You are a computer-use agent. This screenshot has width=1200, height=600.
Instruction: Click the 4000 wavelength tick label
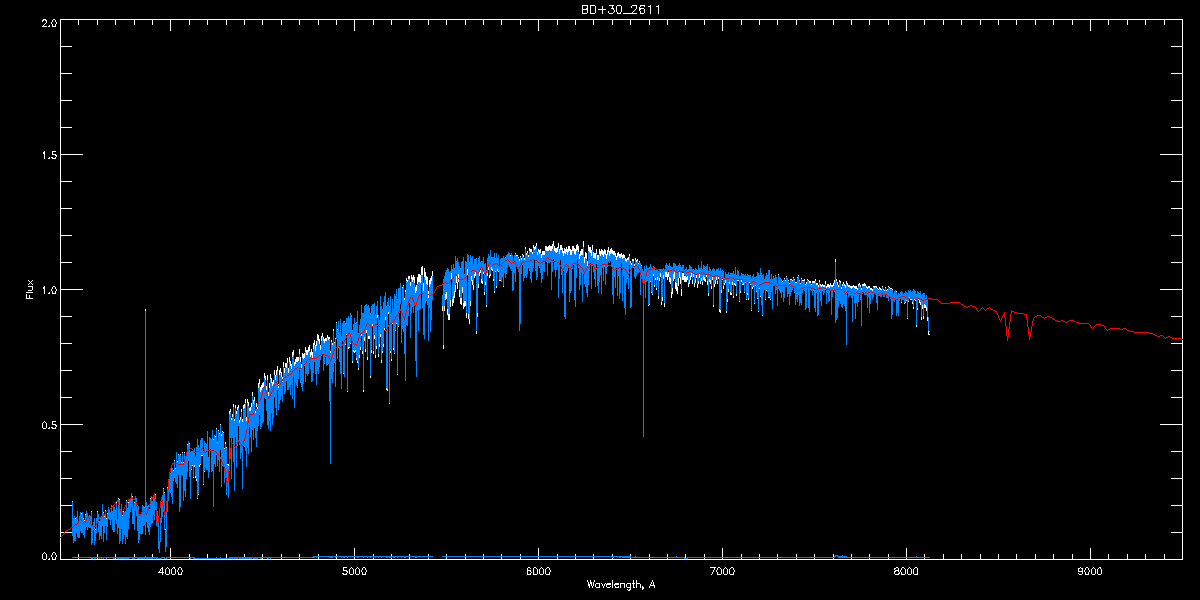[x=170, y=572]
